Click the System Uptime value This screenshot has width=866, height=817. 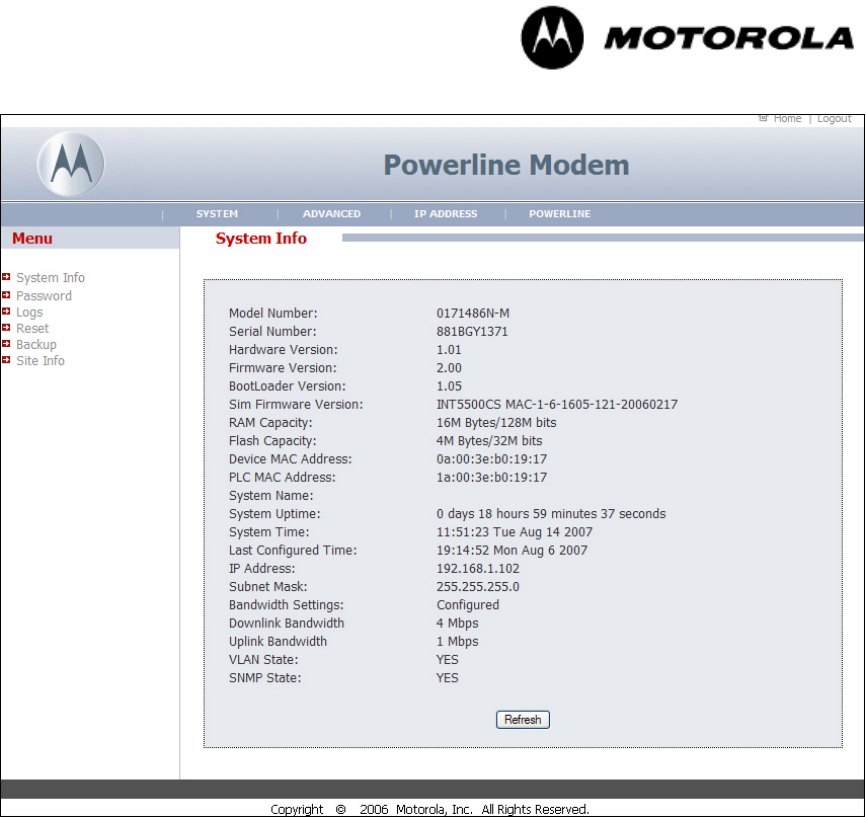pos(551,514)
